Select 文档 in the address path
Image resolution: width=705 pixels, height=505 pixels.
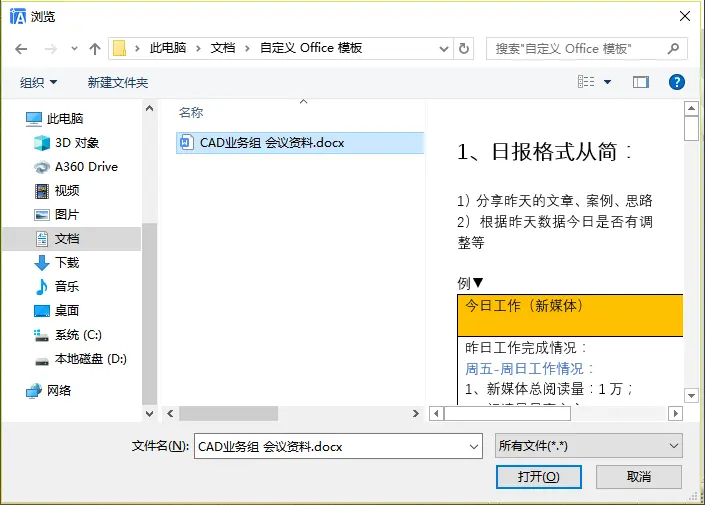click(223, 48)
